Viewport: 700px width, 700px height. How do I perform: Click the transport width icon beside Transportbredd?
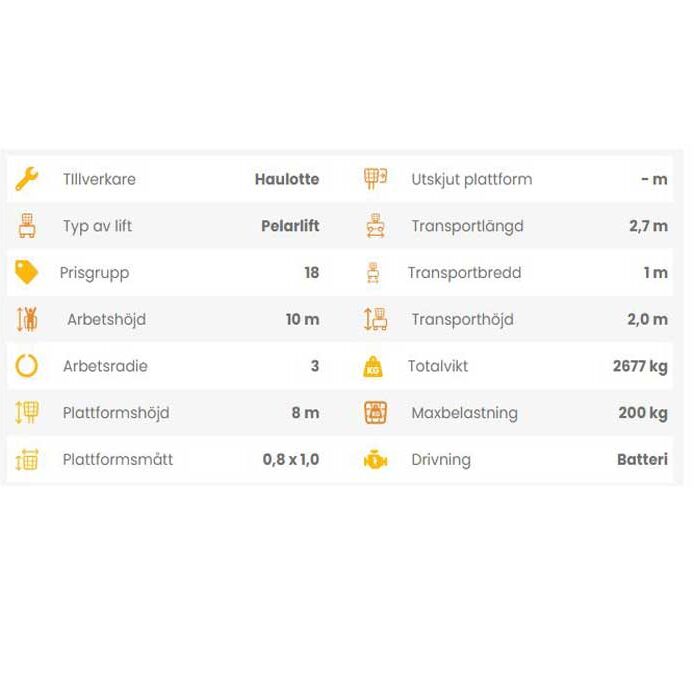coord(375,273)
